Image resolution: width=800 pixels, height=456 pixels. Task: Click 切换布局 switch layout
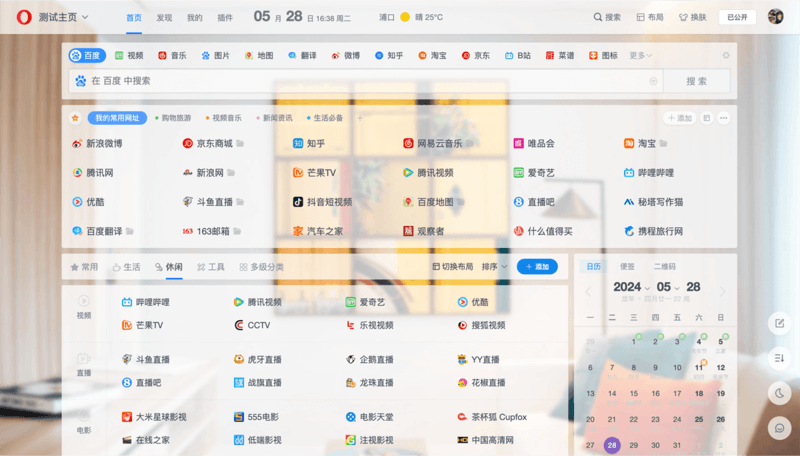[453, 267]
